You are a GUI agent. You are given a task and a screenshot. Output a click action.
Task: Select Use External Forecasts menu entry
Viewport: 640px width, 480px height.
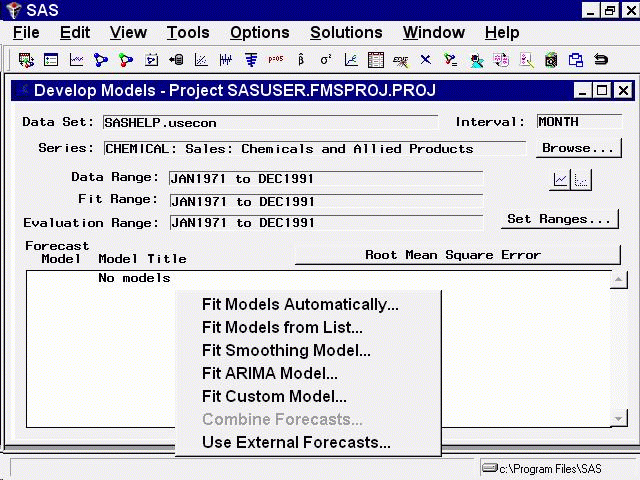coord(296,443)
